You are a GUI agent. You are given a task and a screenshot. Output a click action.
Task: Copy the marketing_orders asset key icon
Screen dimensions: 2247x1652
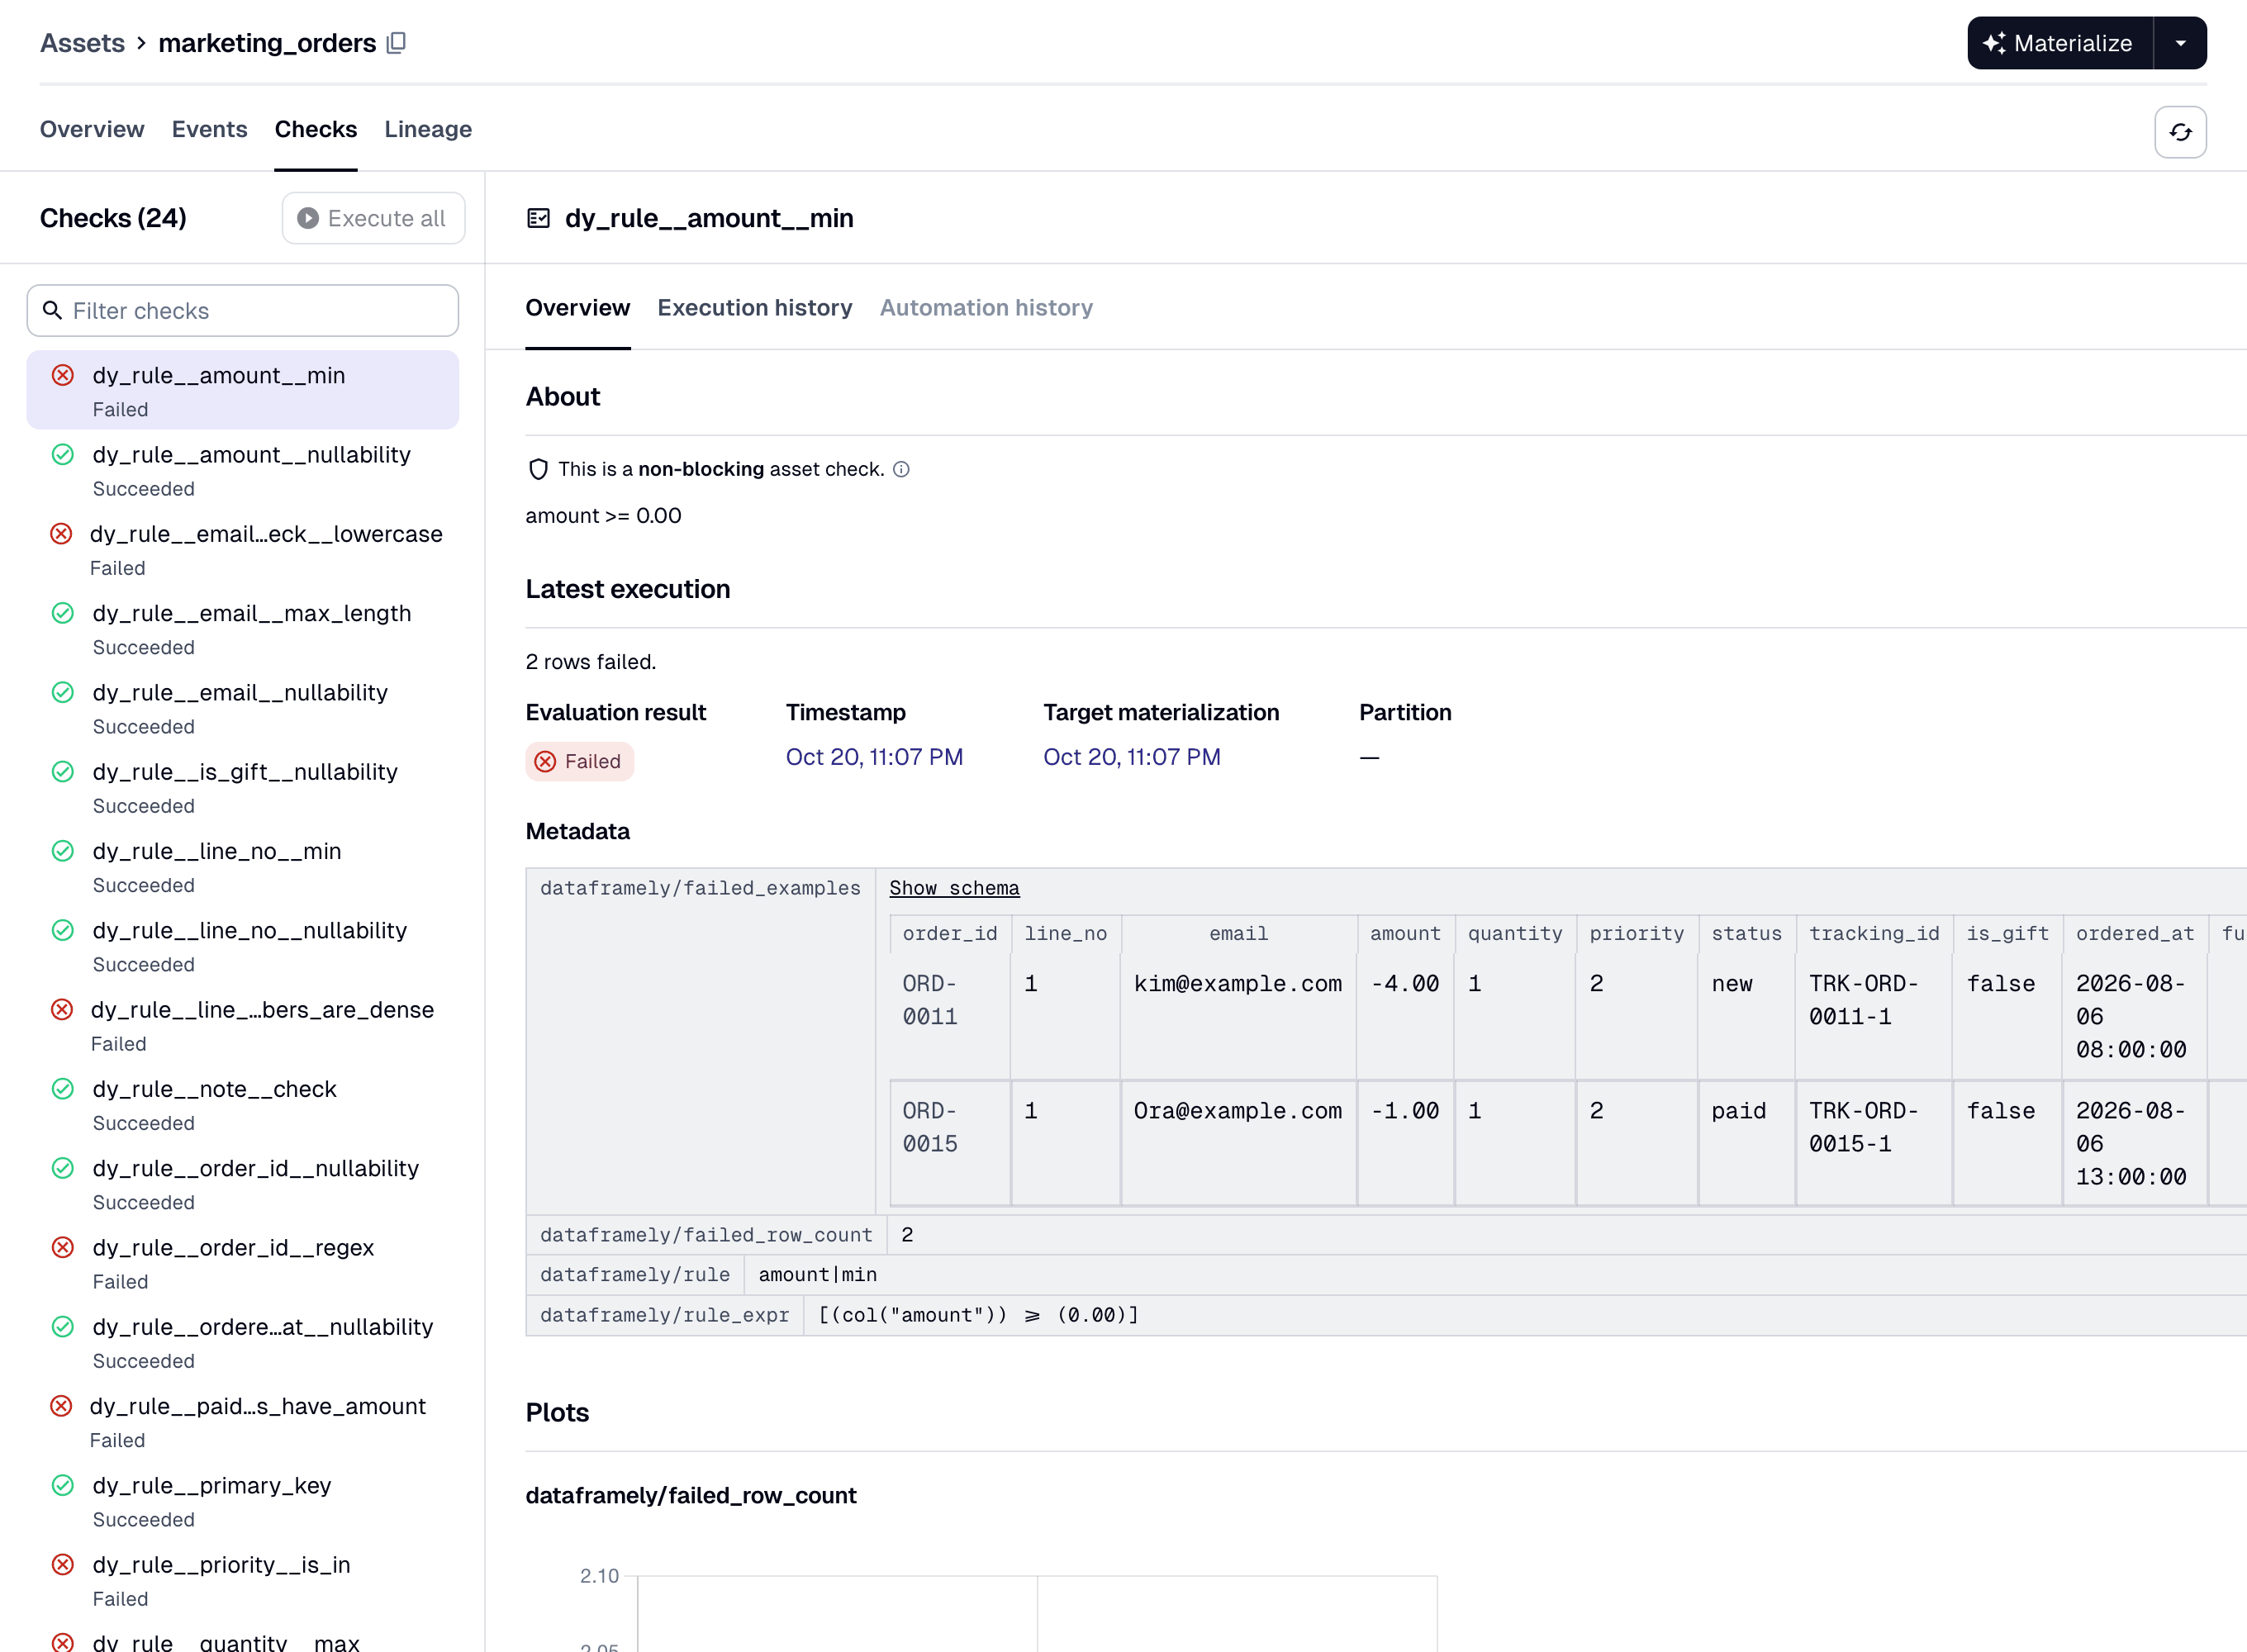pos(396,43)
